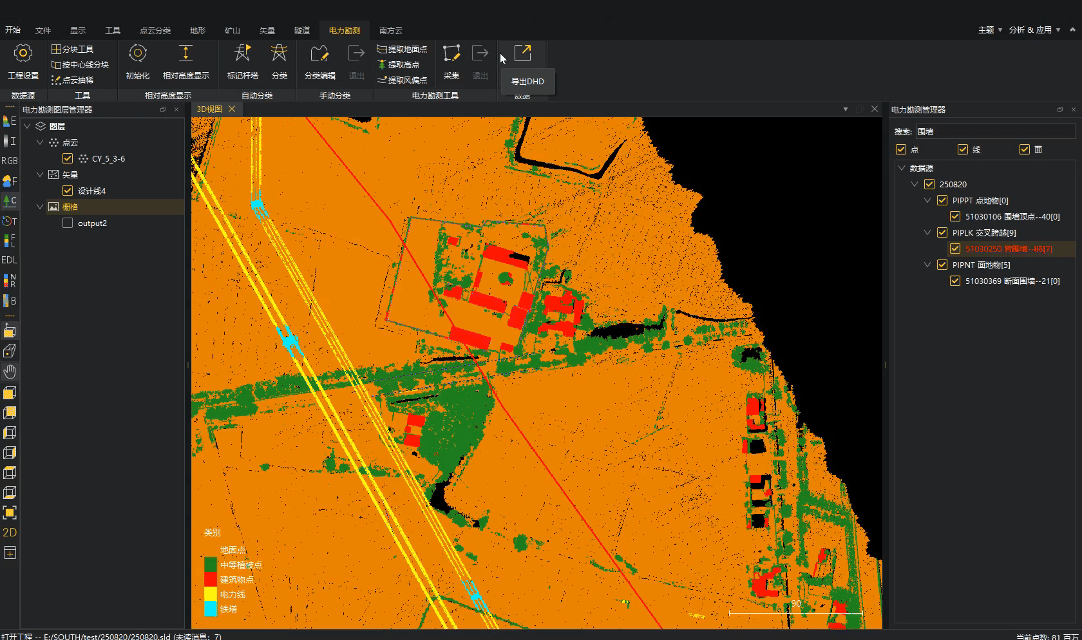1082x640 pixels.
Task: Enable the output2 raster layer checkbox
Action: [67, 223]
